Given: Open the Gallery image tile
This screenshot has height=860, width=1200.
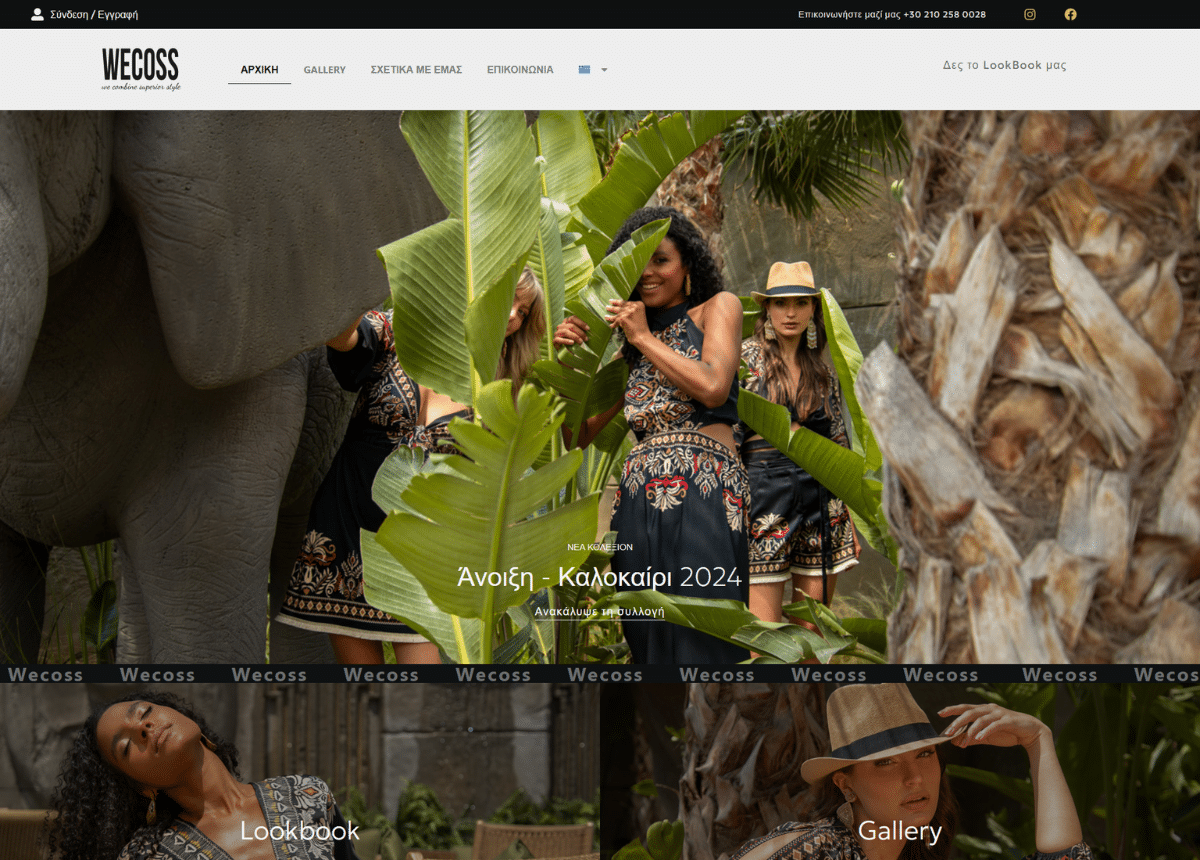Looking at the screenshot, I should [900, 772].
